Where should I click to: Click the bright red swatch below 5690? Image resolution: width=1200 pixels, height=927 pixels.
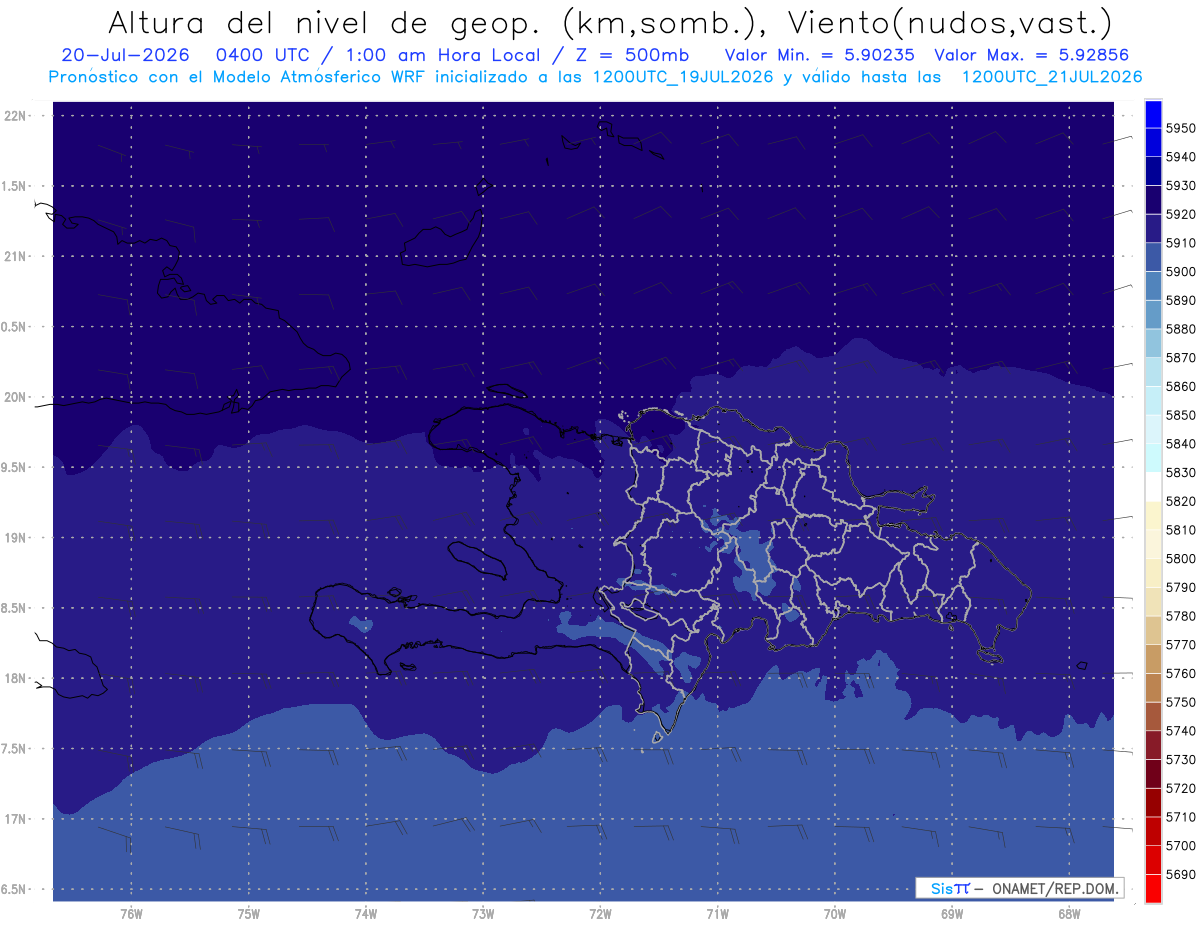1153,888
